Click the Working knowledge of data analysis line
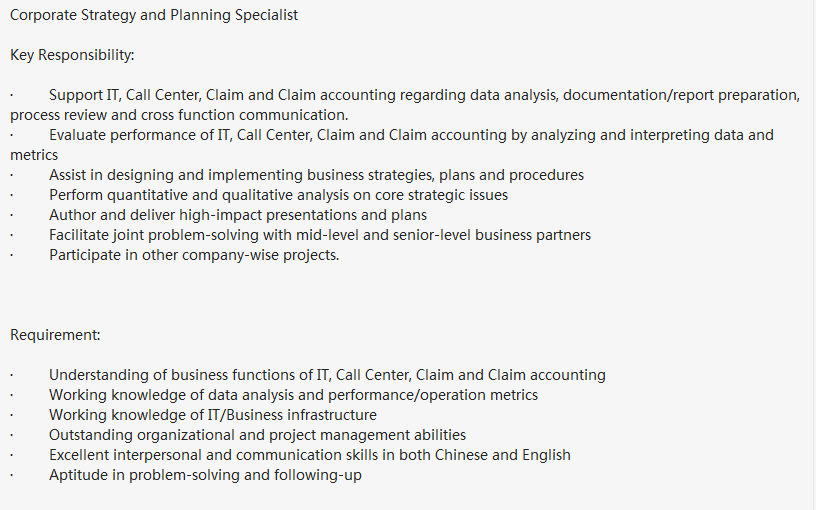 tap(293, 395)
